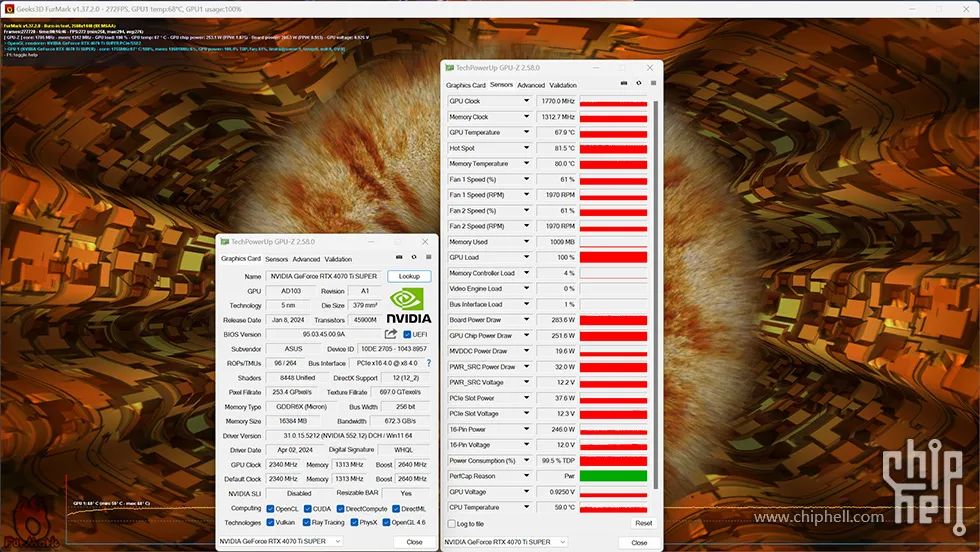Toggle the Vulkan checkbox

click(x=270, y=523)
